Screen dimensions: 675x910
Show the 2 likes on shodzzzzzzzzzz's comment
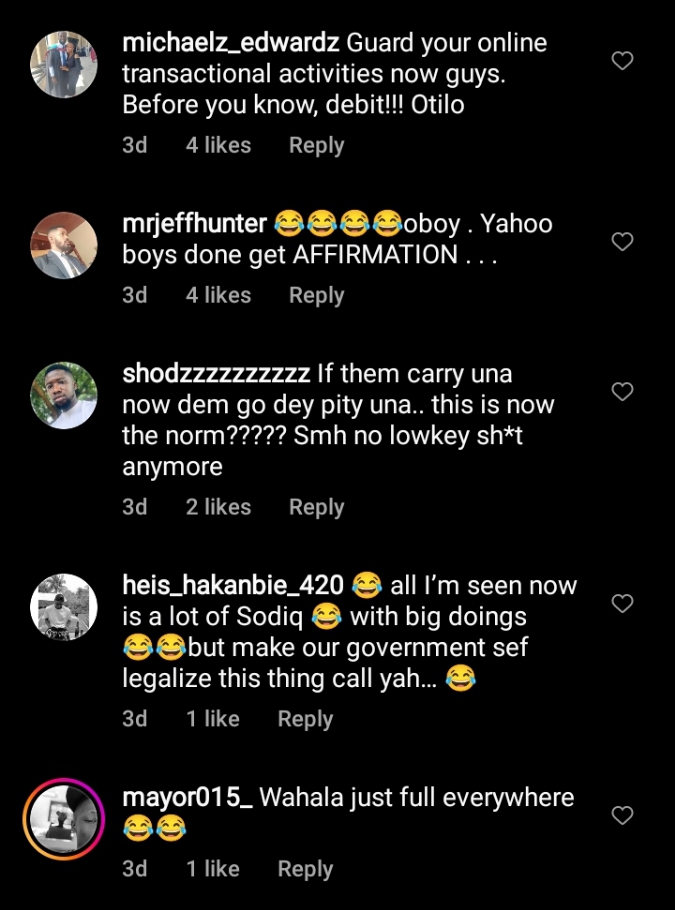point(218,507)
